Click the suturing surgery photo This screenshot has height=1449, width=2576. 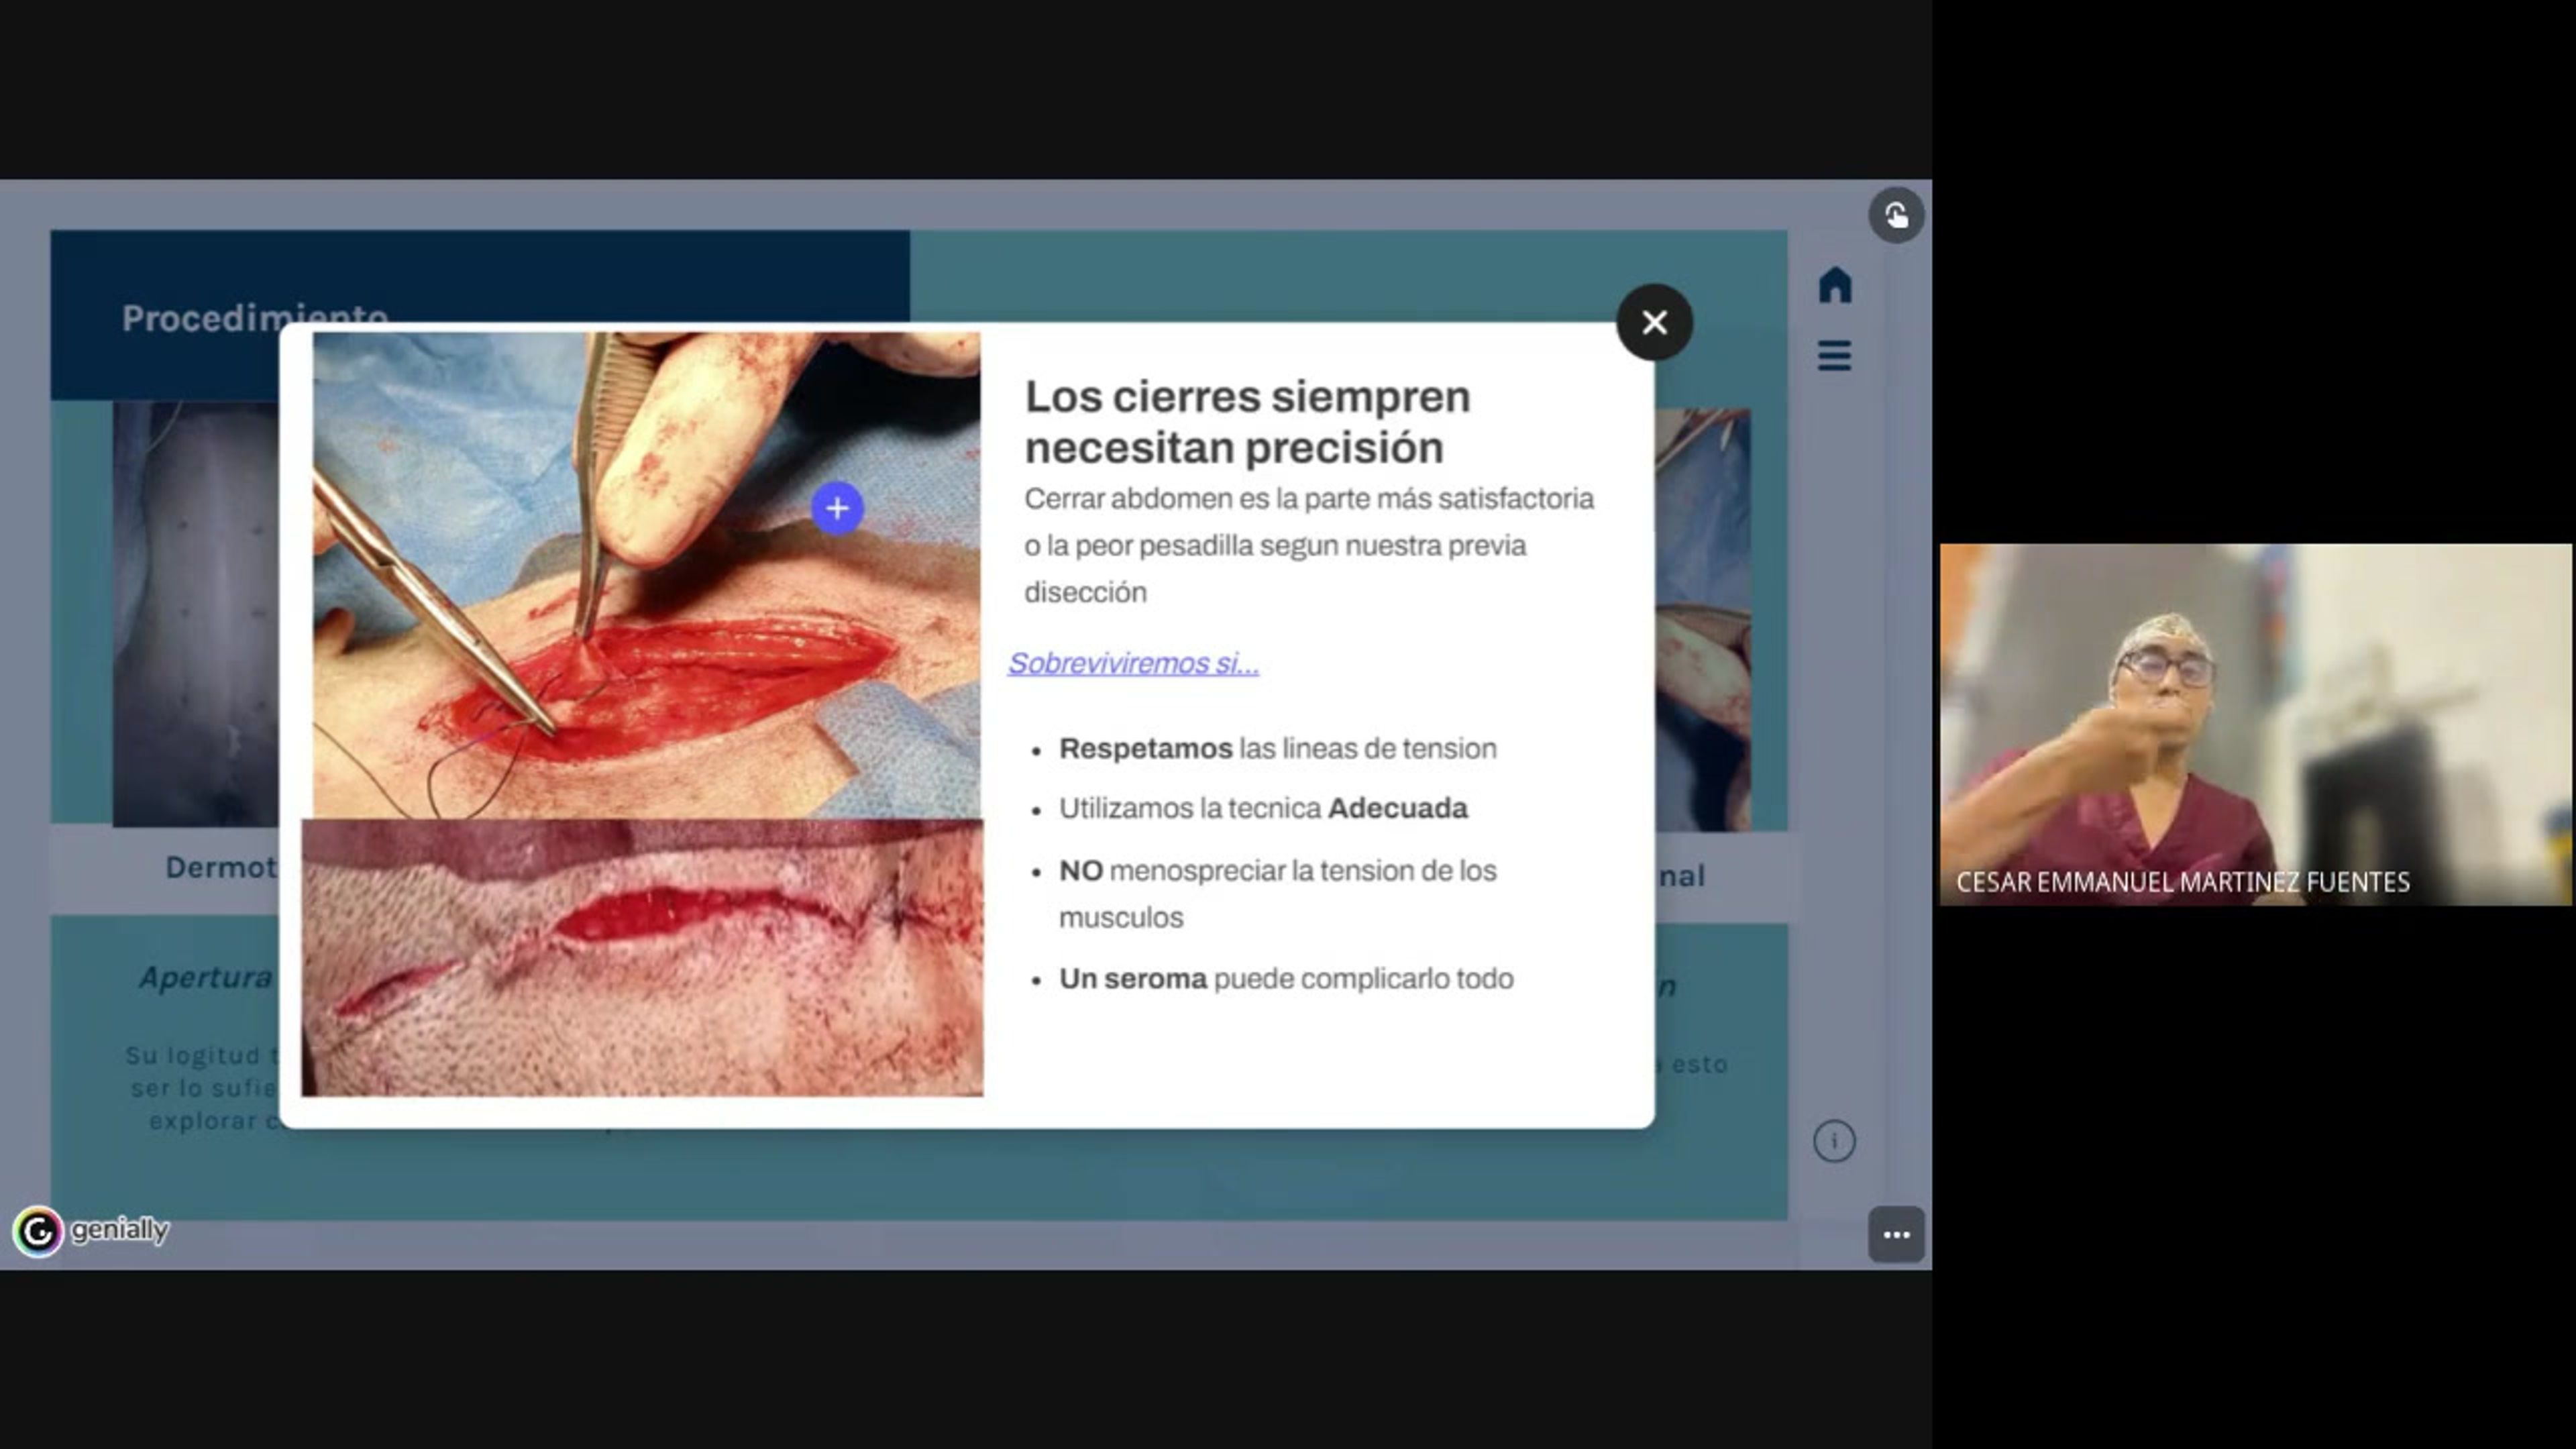[x=646, y=575]
